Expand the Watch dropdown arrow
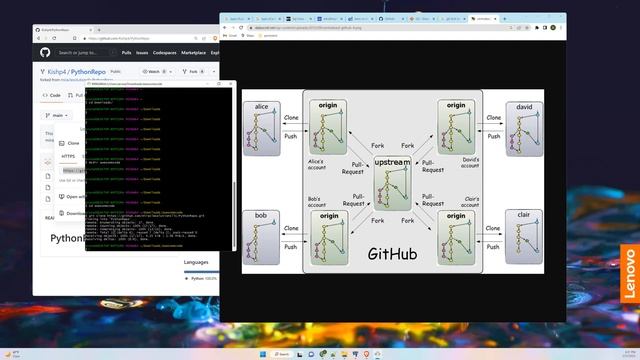The width and height of the screenshot is (640, 360). coord(171,71)
